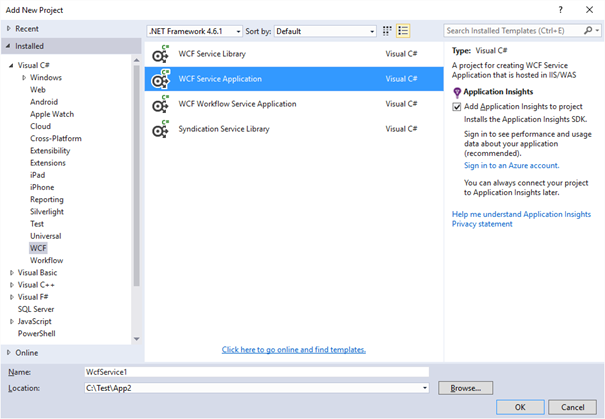Click the tree scrollbar up arrow
The width and height of the screenshot is (605, 419).
pos(136,61)
